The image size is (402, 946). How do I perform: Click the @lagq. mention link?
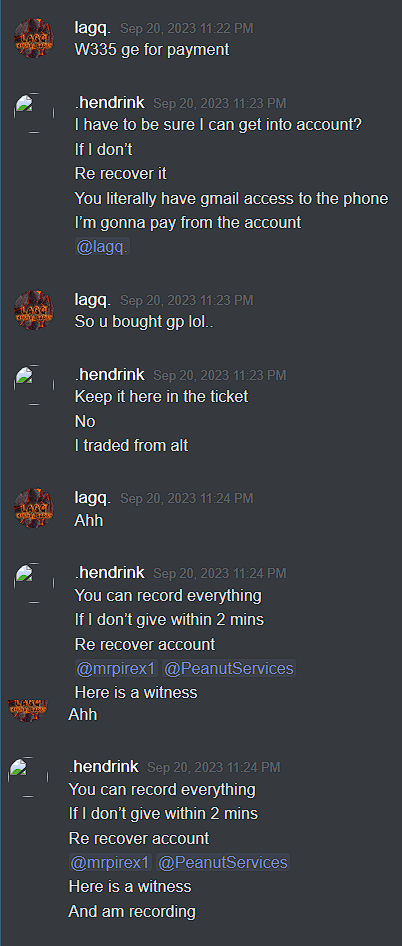tap(102, 247)
